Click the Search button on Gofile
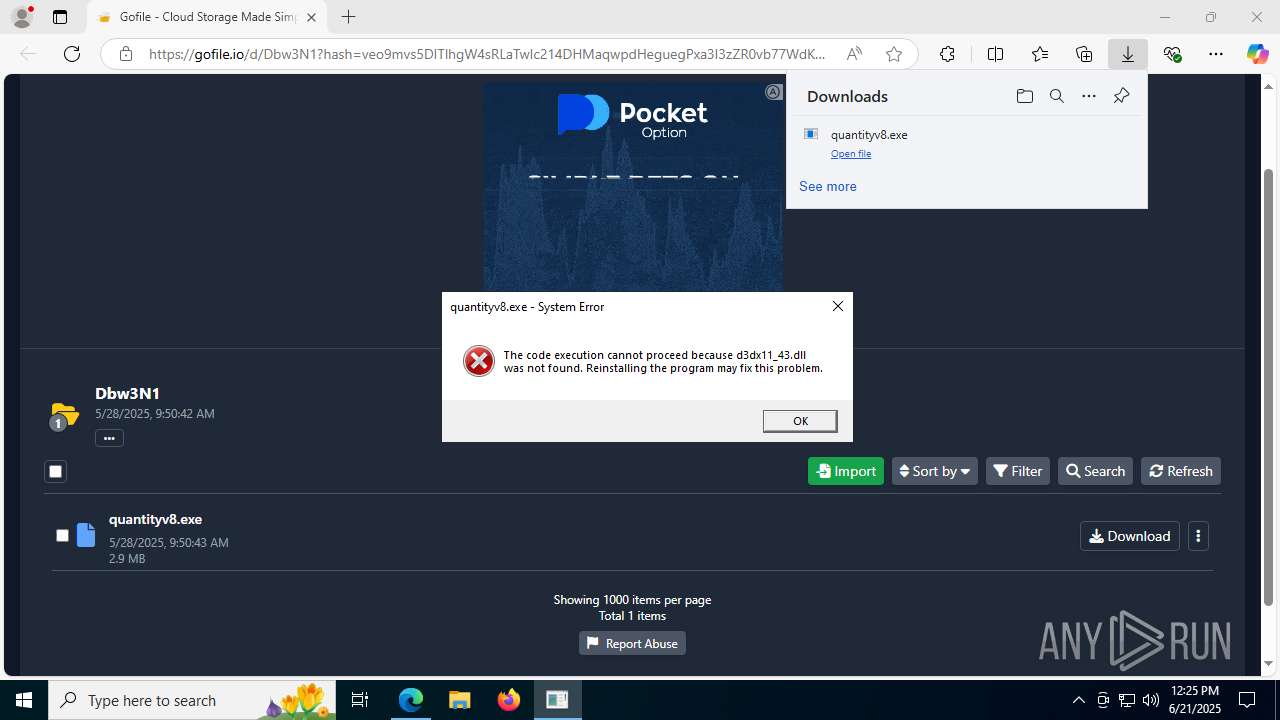This screenshot has height=720, width=1280. pyautogui.click(x=1095, y=471)
